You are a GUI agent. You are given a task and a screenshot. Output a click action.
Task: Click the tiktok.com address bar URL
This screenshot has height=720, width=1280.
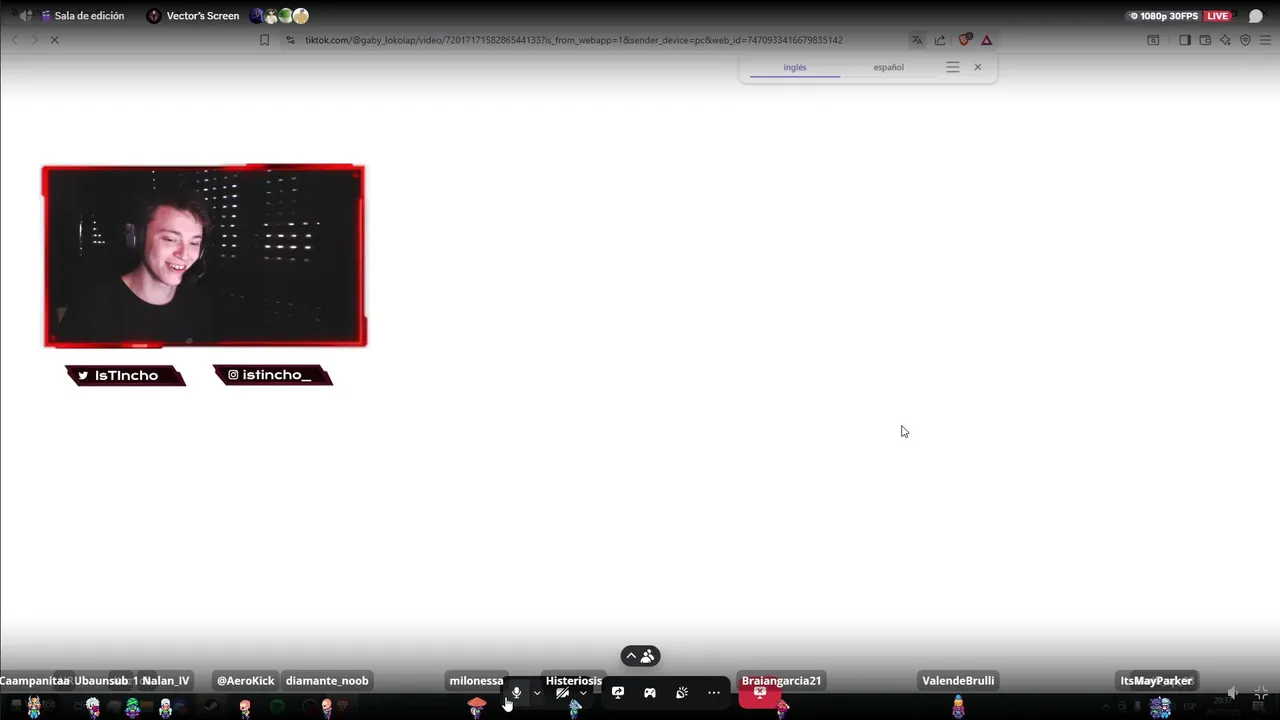574,40
